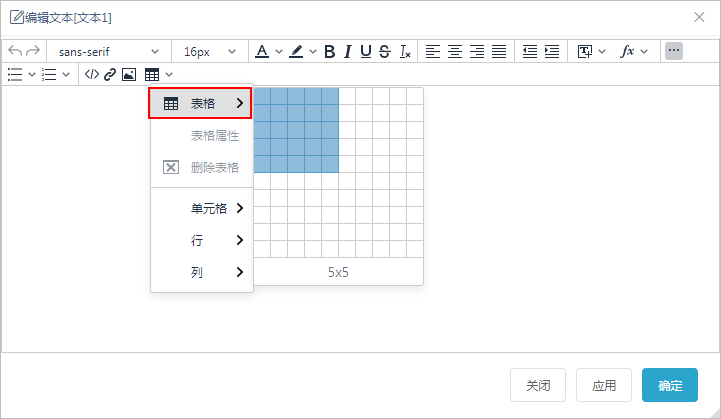Expand bullet list style options

[x=32, y=74]
